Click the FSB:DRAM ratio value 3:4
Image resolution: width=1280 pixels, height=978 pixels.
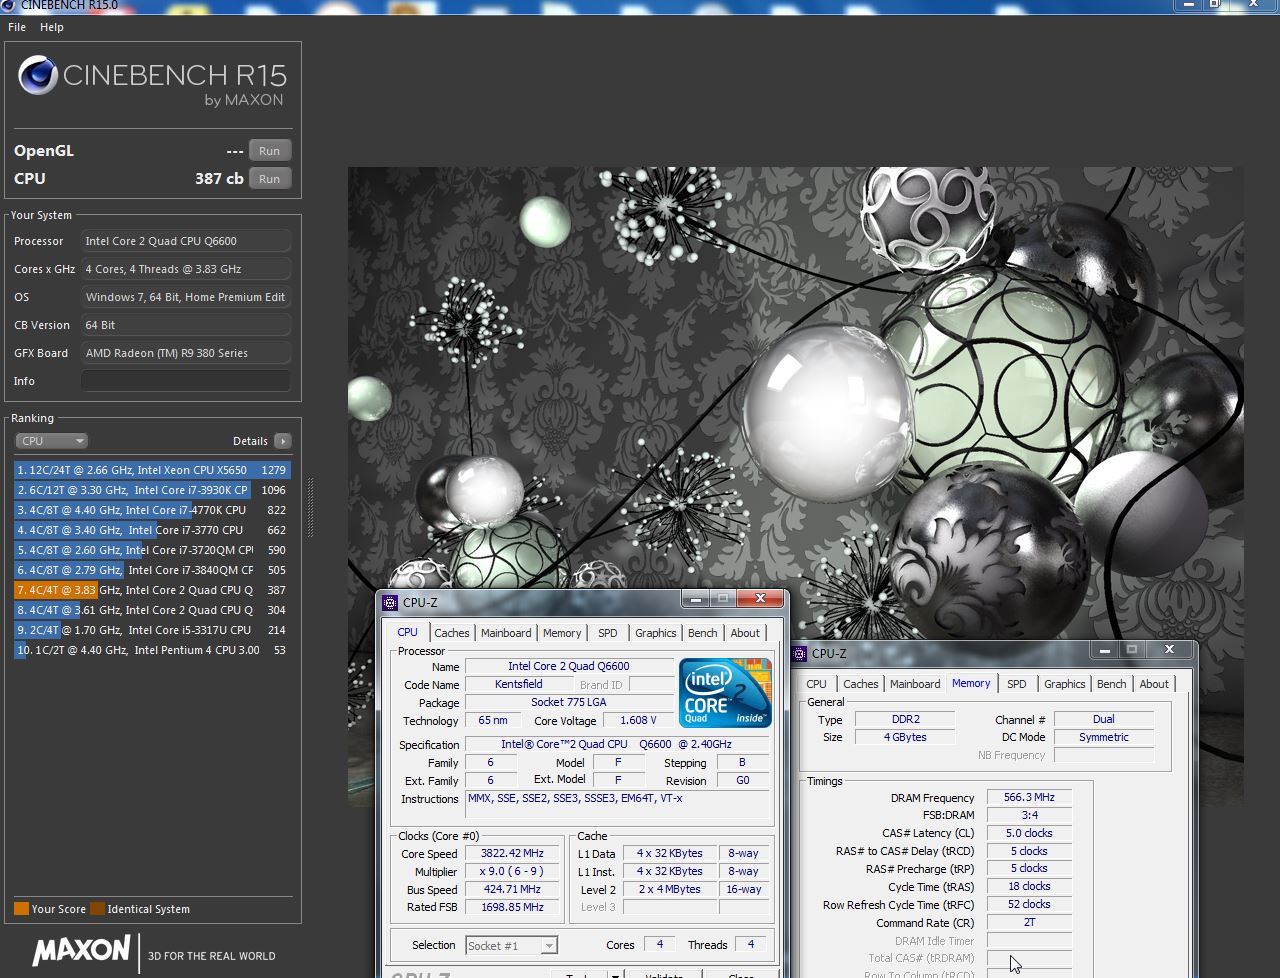click(1030, 816)
